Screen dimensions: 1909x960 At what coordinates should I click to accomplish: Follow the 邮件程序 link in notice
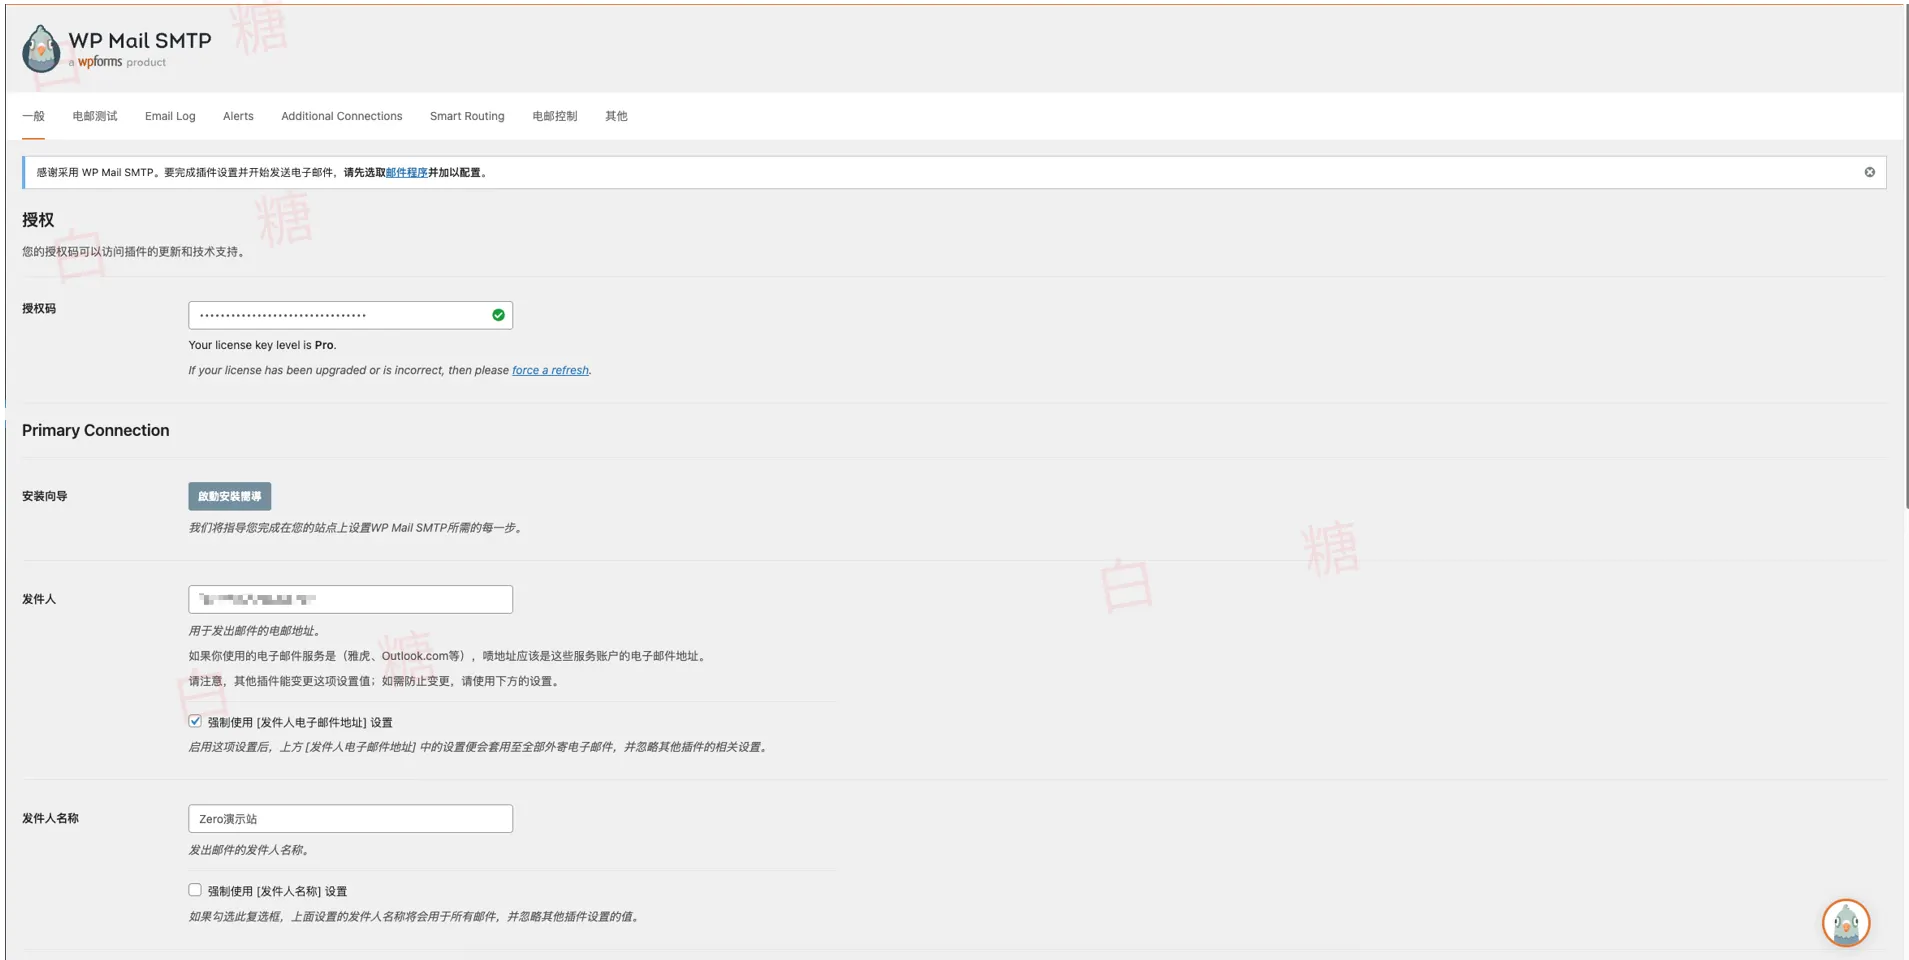[406, 172]
